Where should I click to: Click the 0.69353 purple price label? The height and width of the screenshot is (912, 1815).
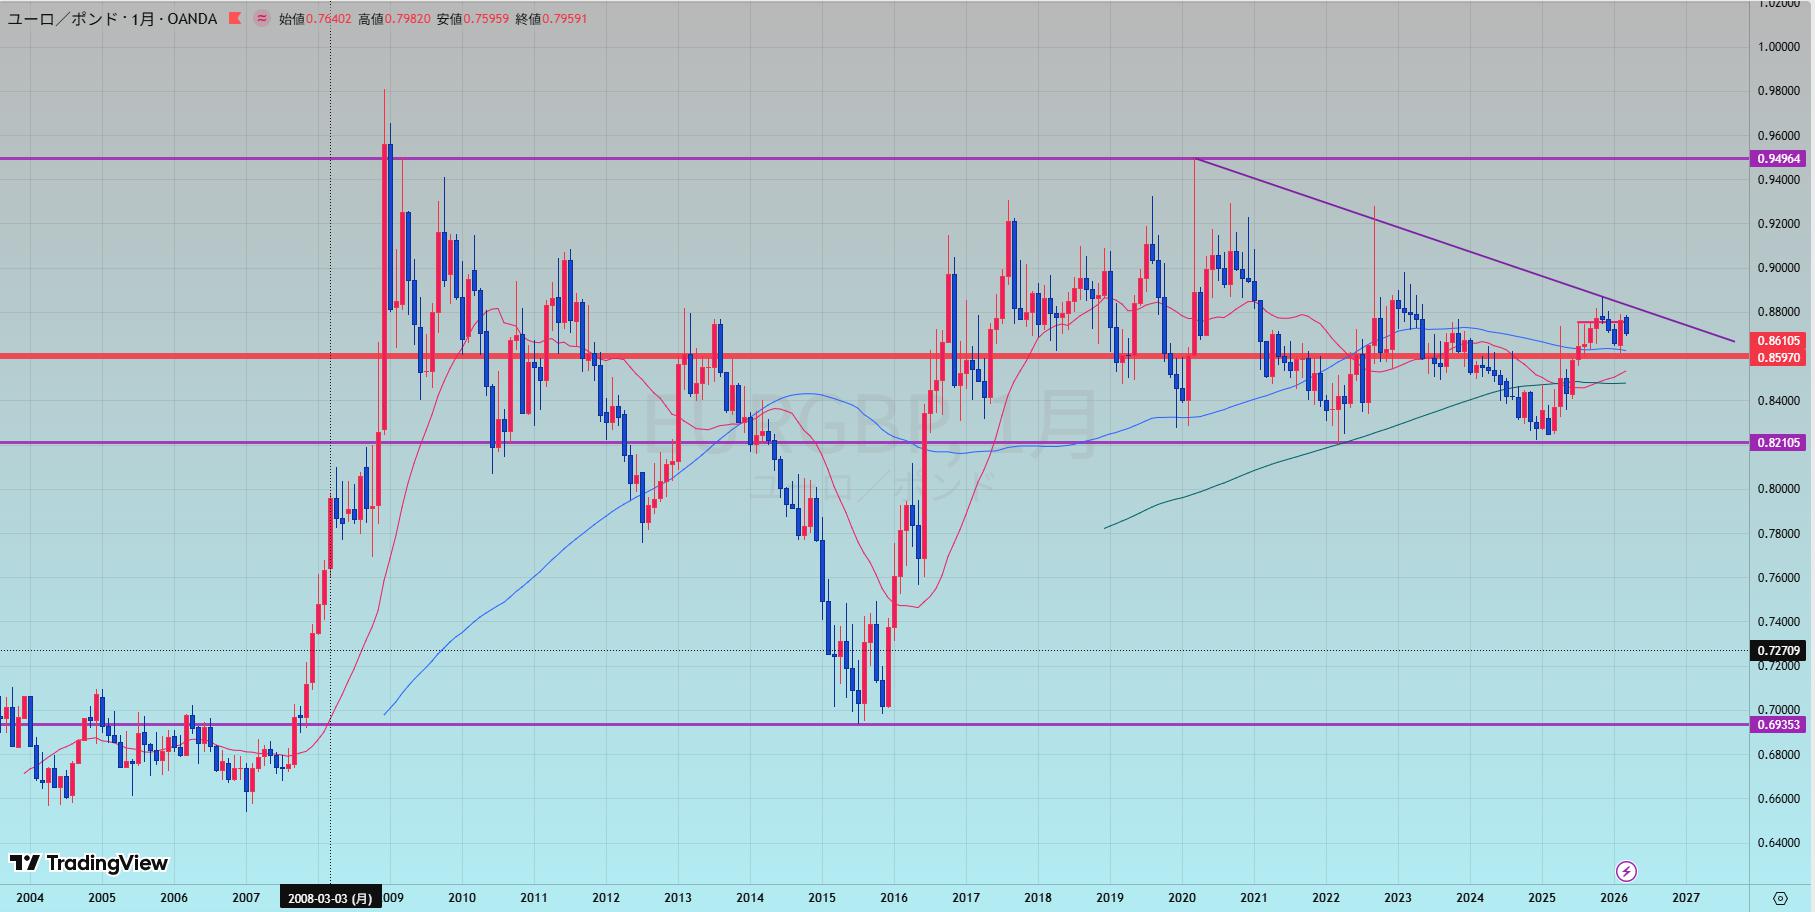click(x=1779, y=725)
